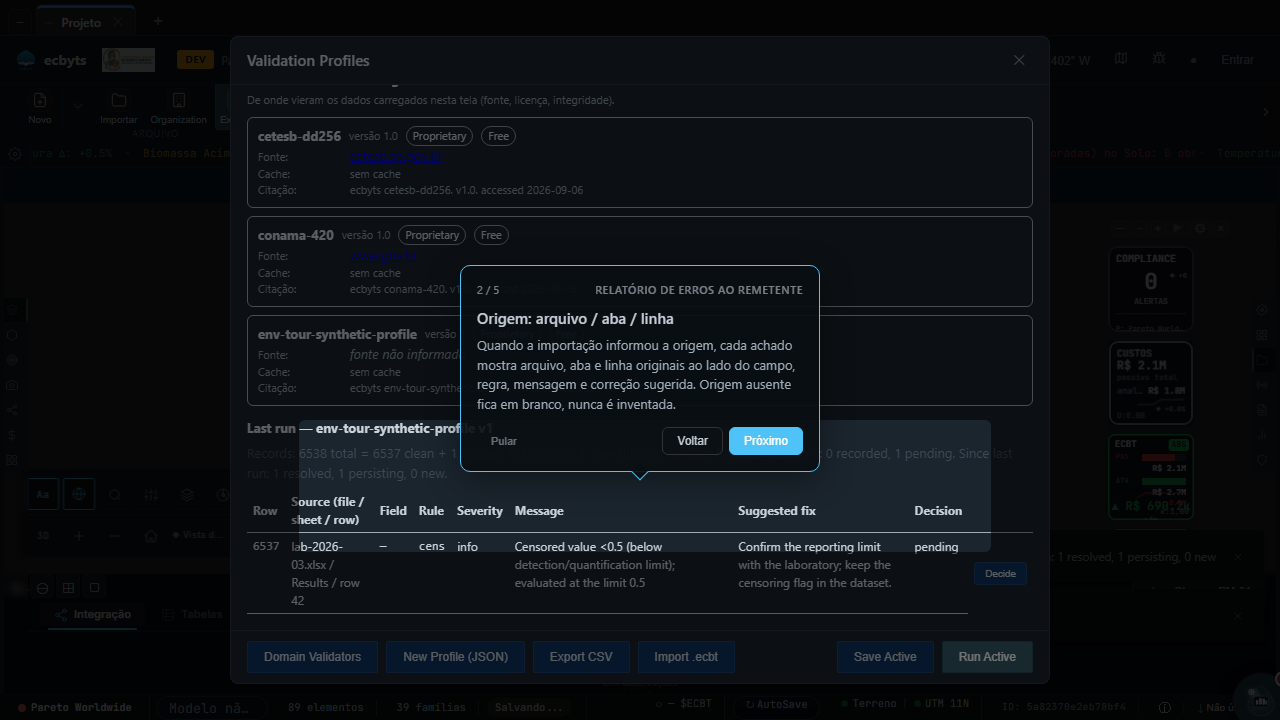Click the Pareto Worldwide status entry
This screenshot has width=1280, height=720.
pyautogui.click(x=75, y=707)
